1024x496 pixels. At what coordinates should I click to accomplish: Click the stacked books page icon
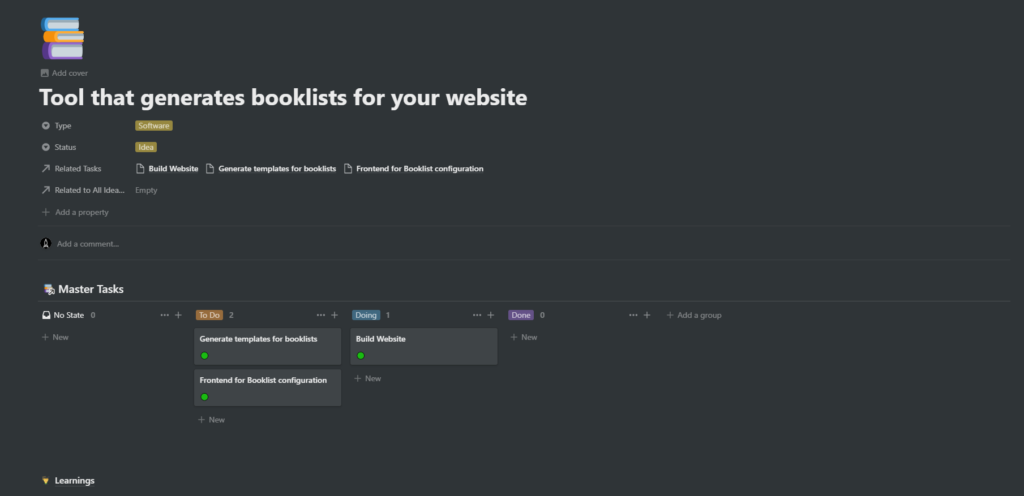coord(62,38)
